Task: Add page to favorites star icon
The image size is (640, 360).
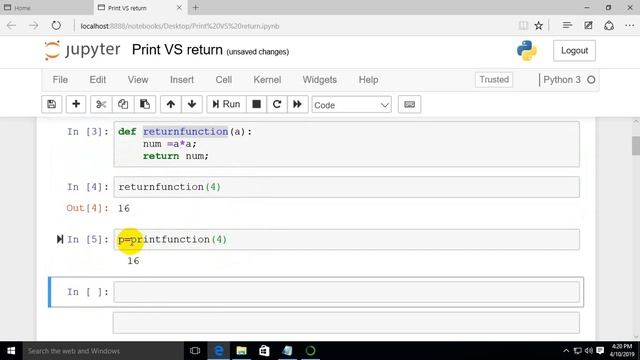Action: click(539, 26)
